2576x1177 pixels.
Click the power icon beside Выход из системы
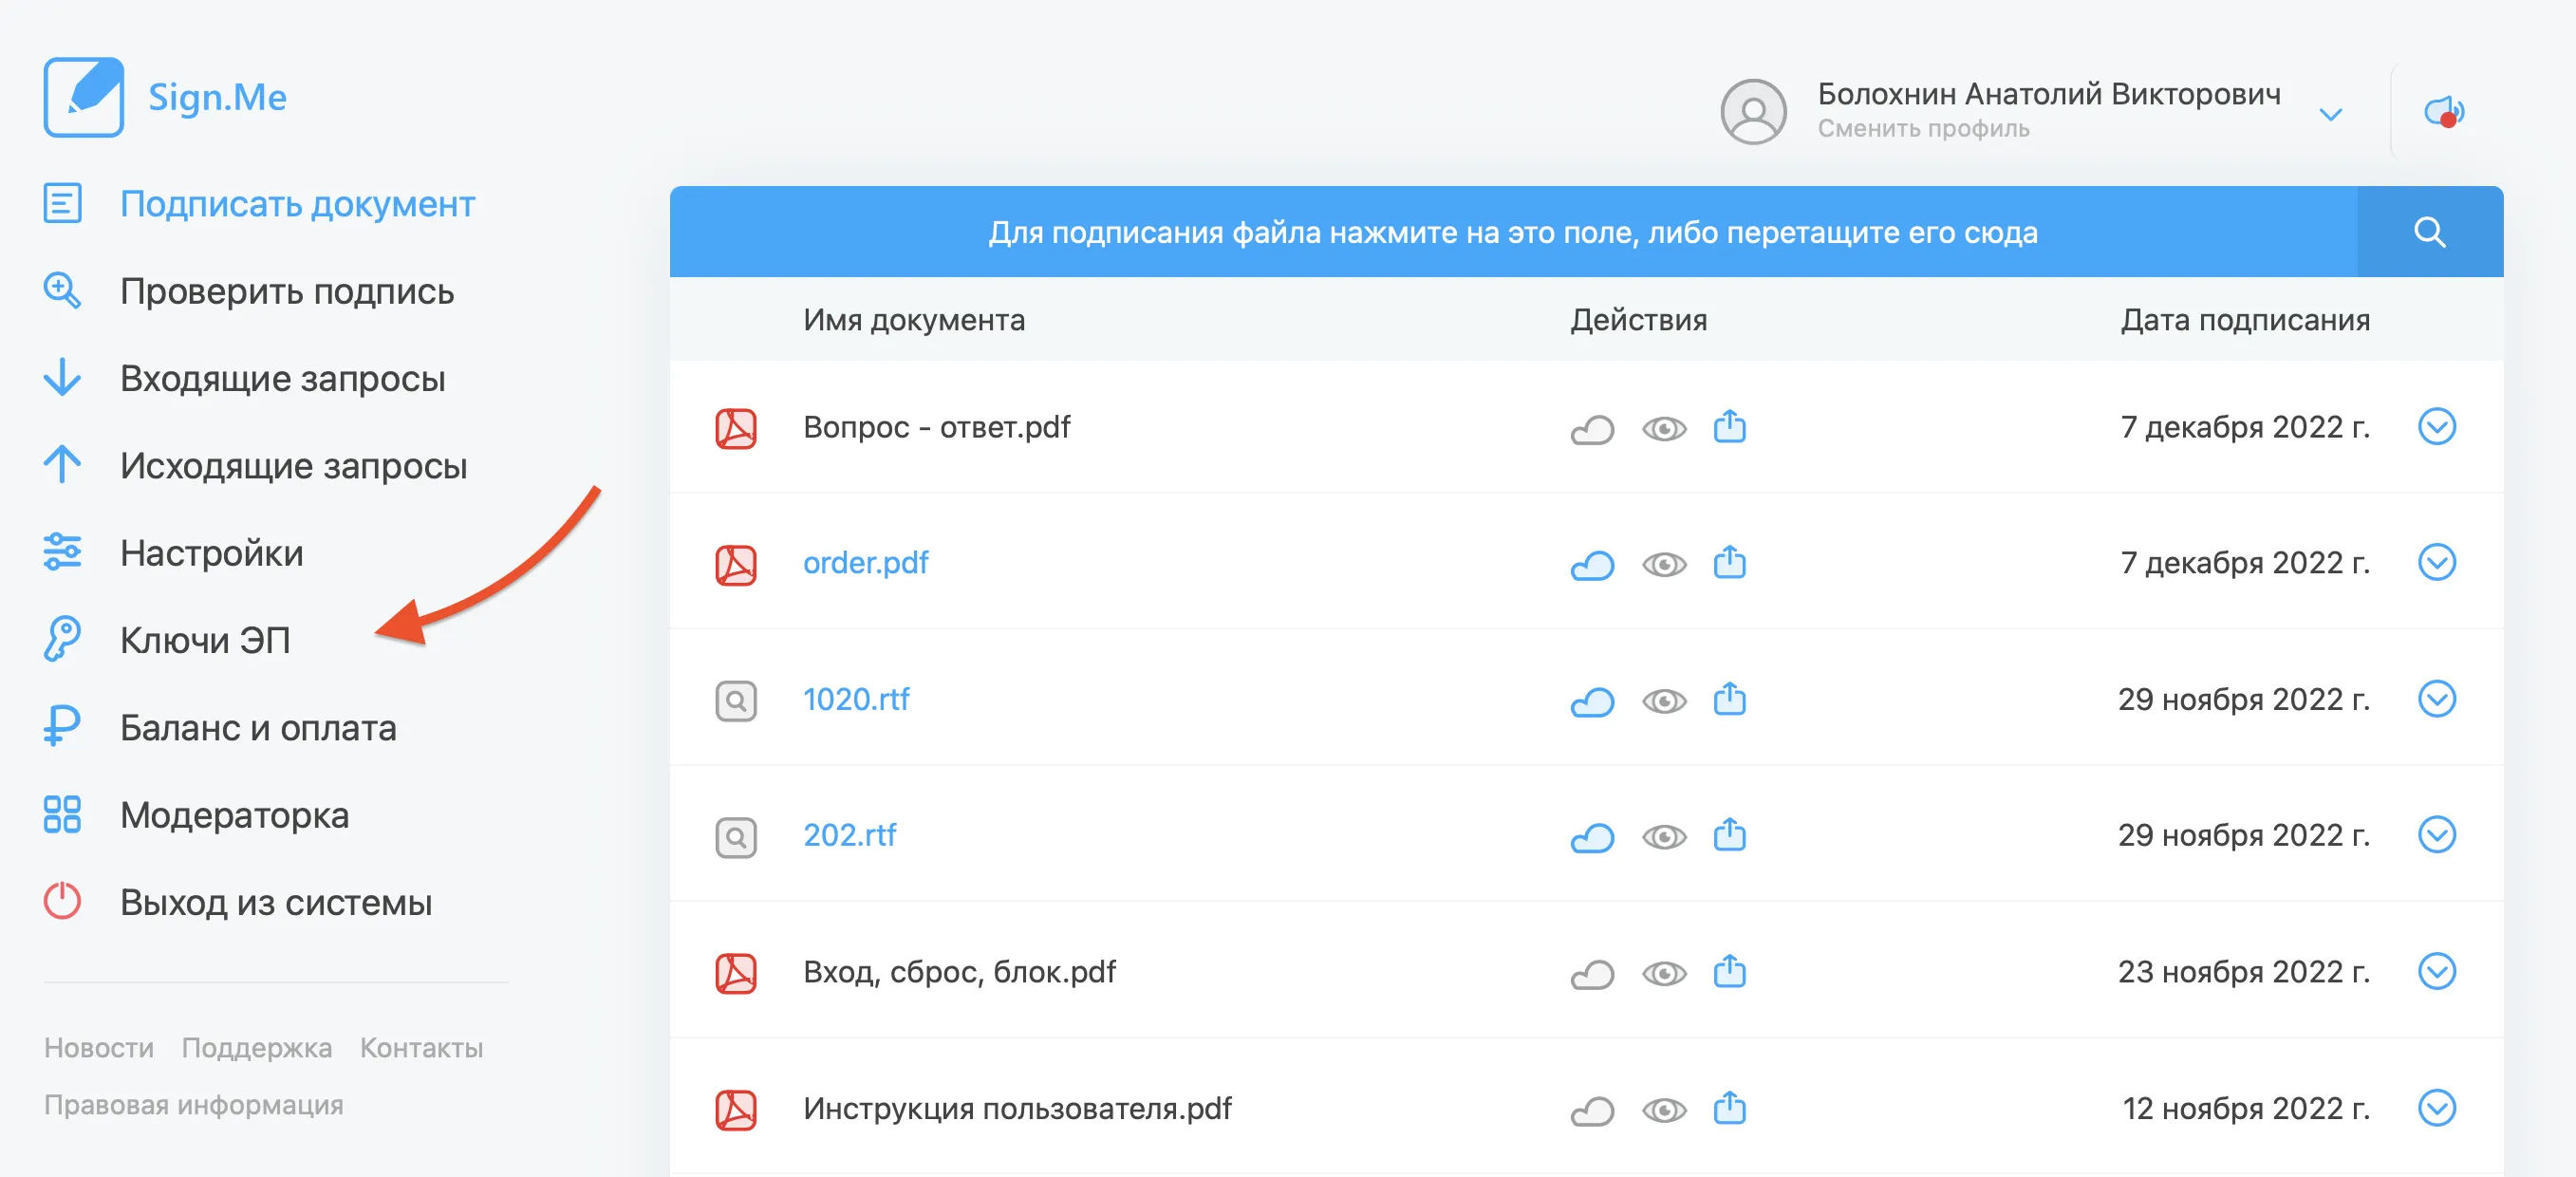click(62, 900)
